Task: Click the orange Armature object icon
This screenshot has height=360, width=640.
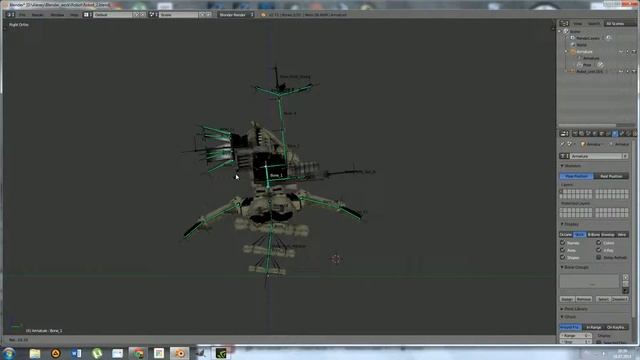Action: [573, 52]
